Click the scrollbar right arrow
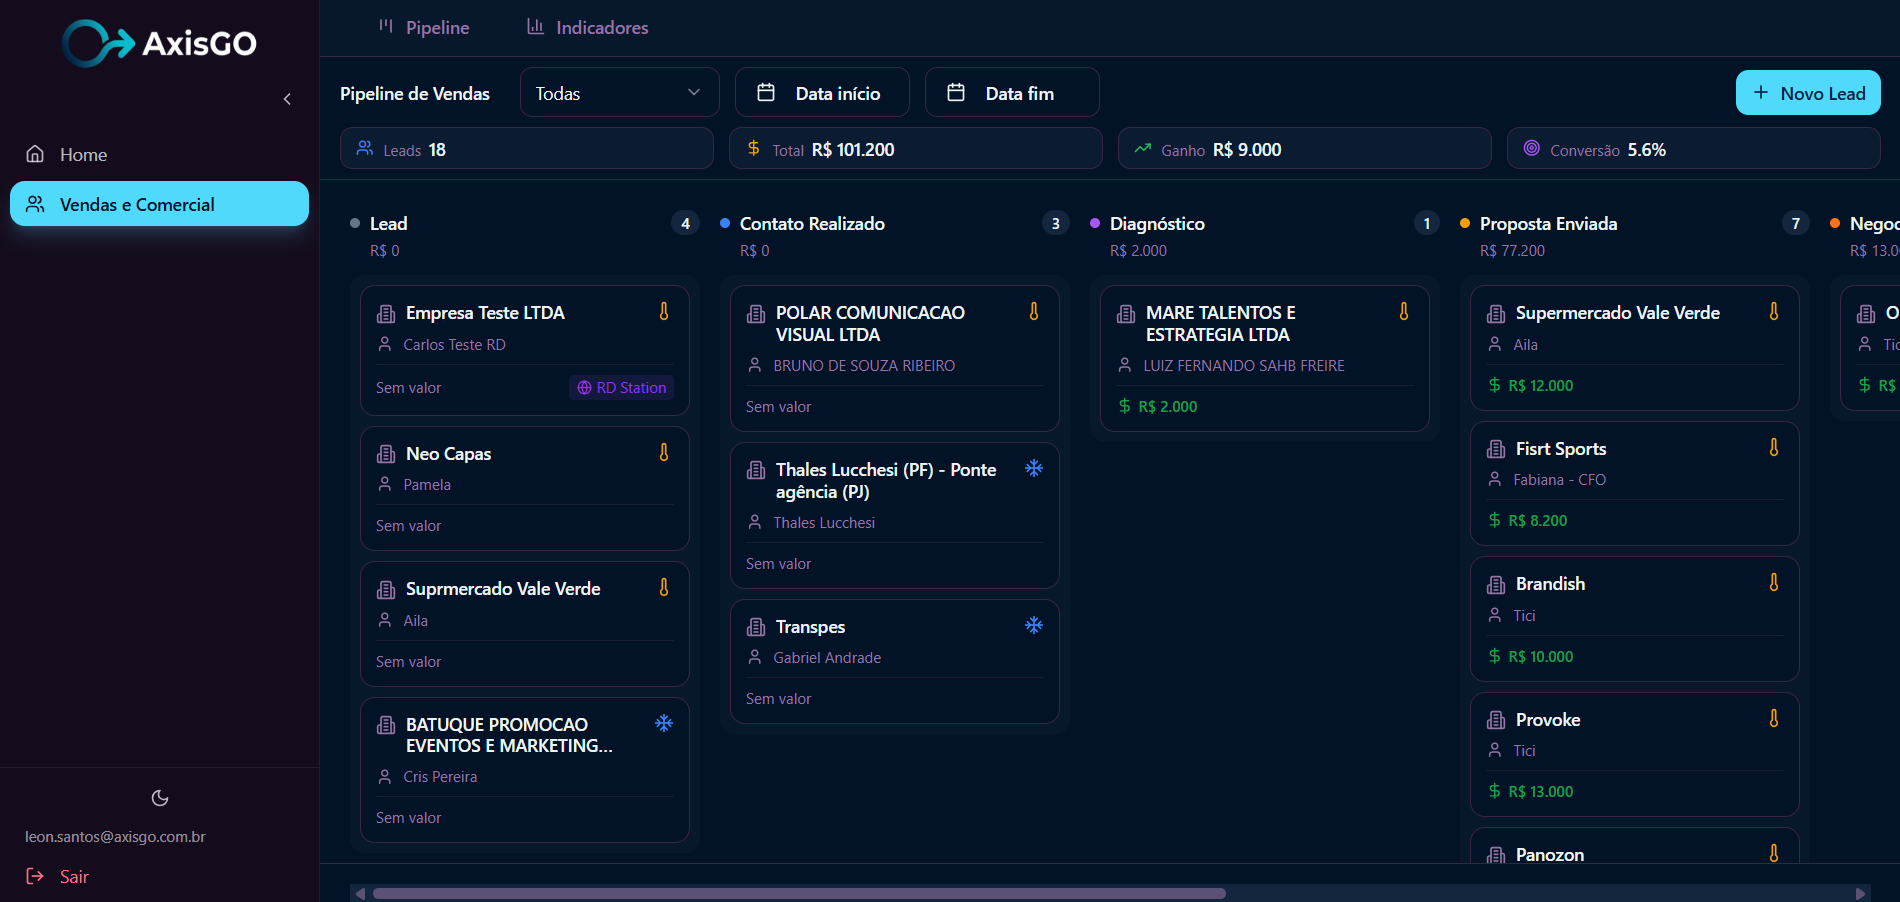The width and height of the screenshot is (1900, 902). pyautogui.click(x=1860, y=894)
